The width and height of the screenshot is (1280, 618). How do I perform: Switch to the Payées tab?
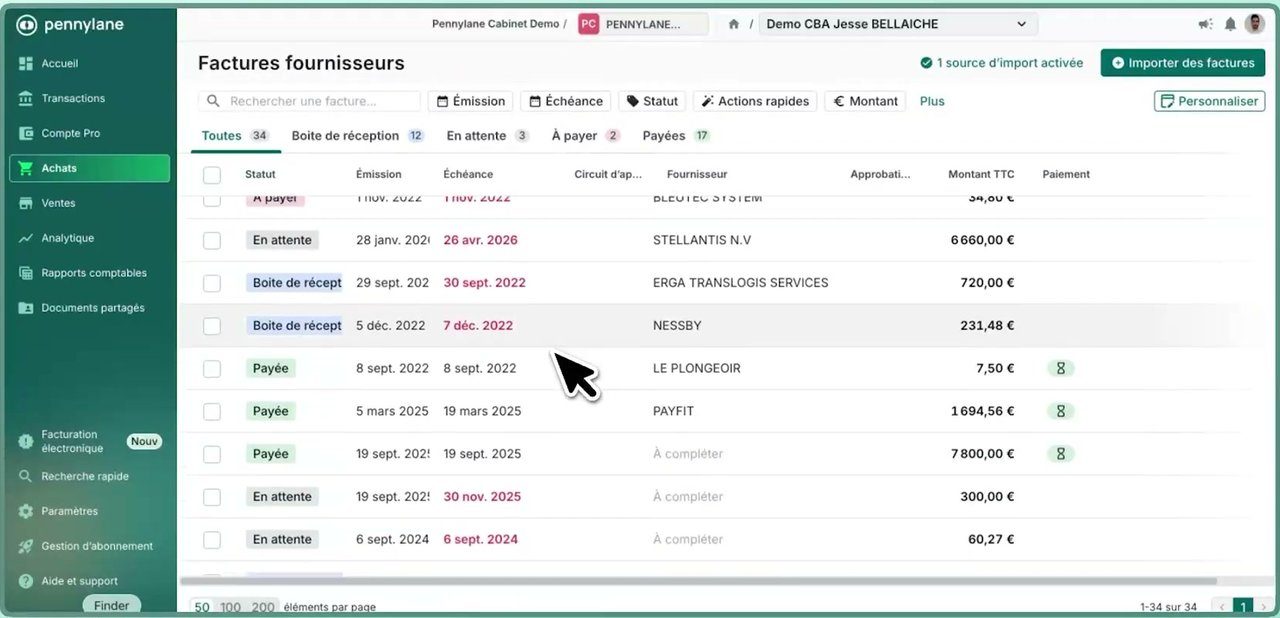coord(676,136)
